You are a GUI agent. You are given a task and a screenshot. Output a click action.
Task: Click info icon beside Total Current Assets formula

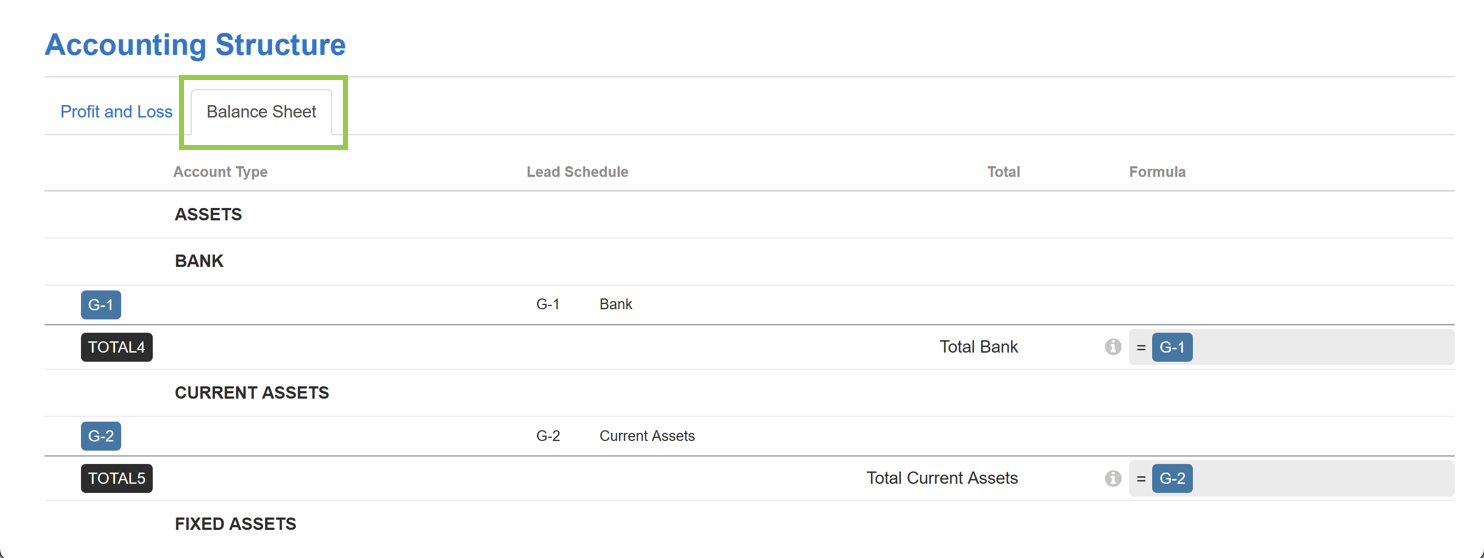(x=1113, y=479)
